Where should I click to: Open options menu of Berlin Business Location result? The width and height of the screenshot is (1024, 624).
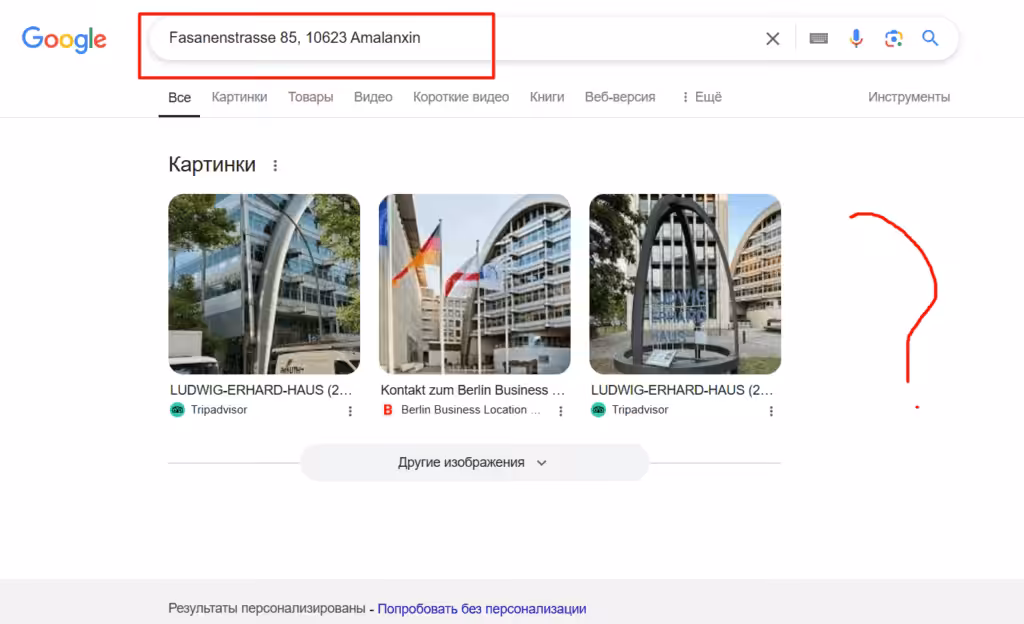coord(560,411)
